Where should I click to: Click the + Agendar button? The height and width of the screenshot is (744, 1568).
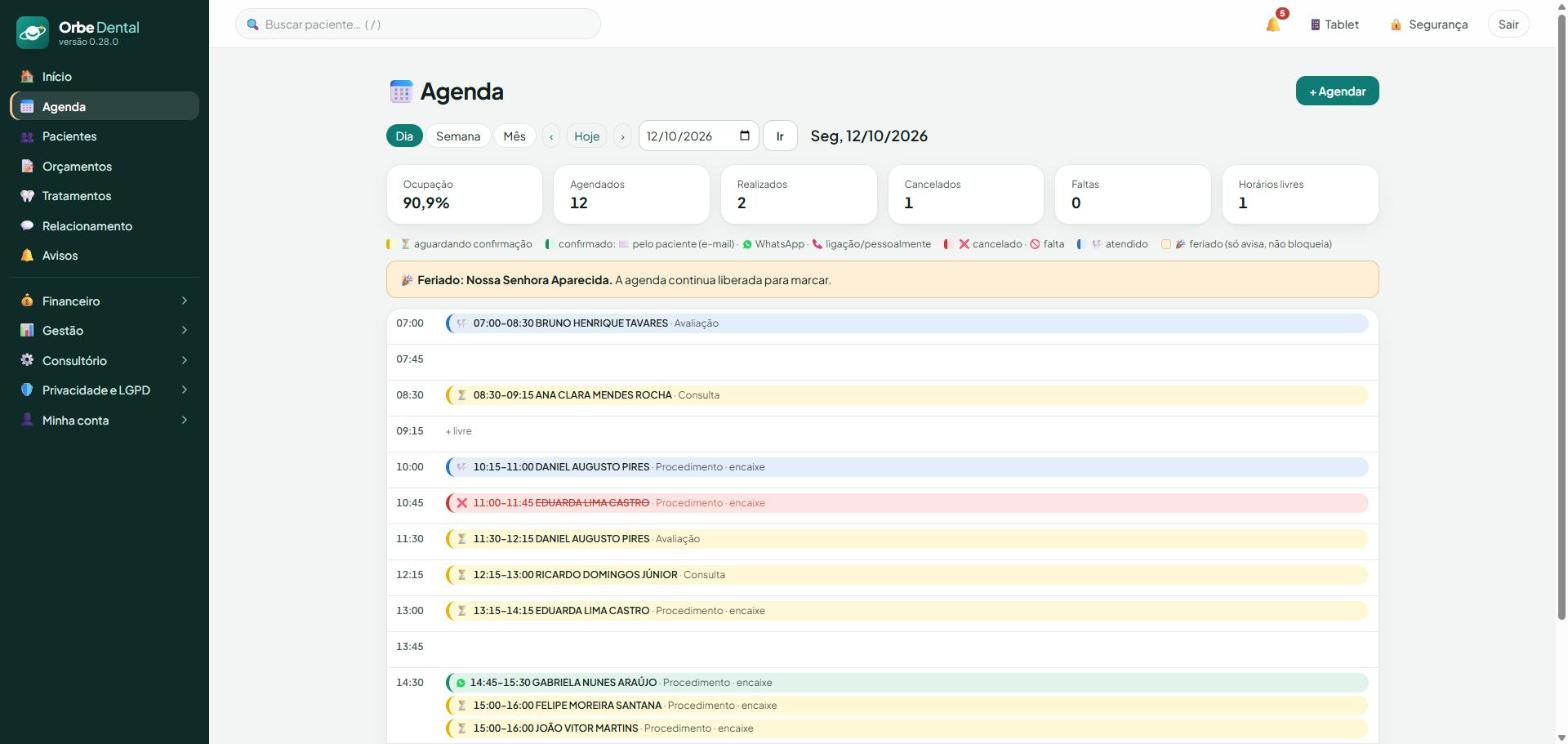pyautogui.click(x=1337, y=91)
